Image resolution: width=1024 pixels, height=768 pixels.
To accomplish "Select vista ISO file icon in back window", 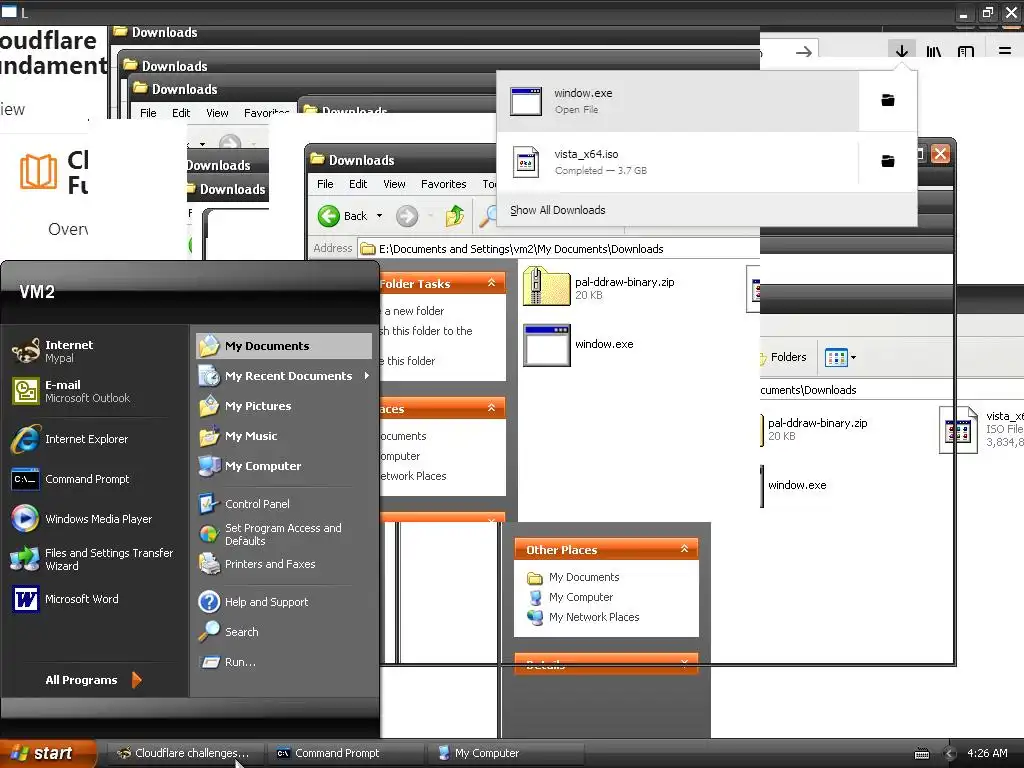I will pos(958,430).
